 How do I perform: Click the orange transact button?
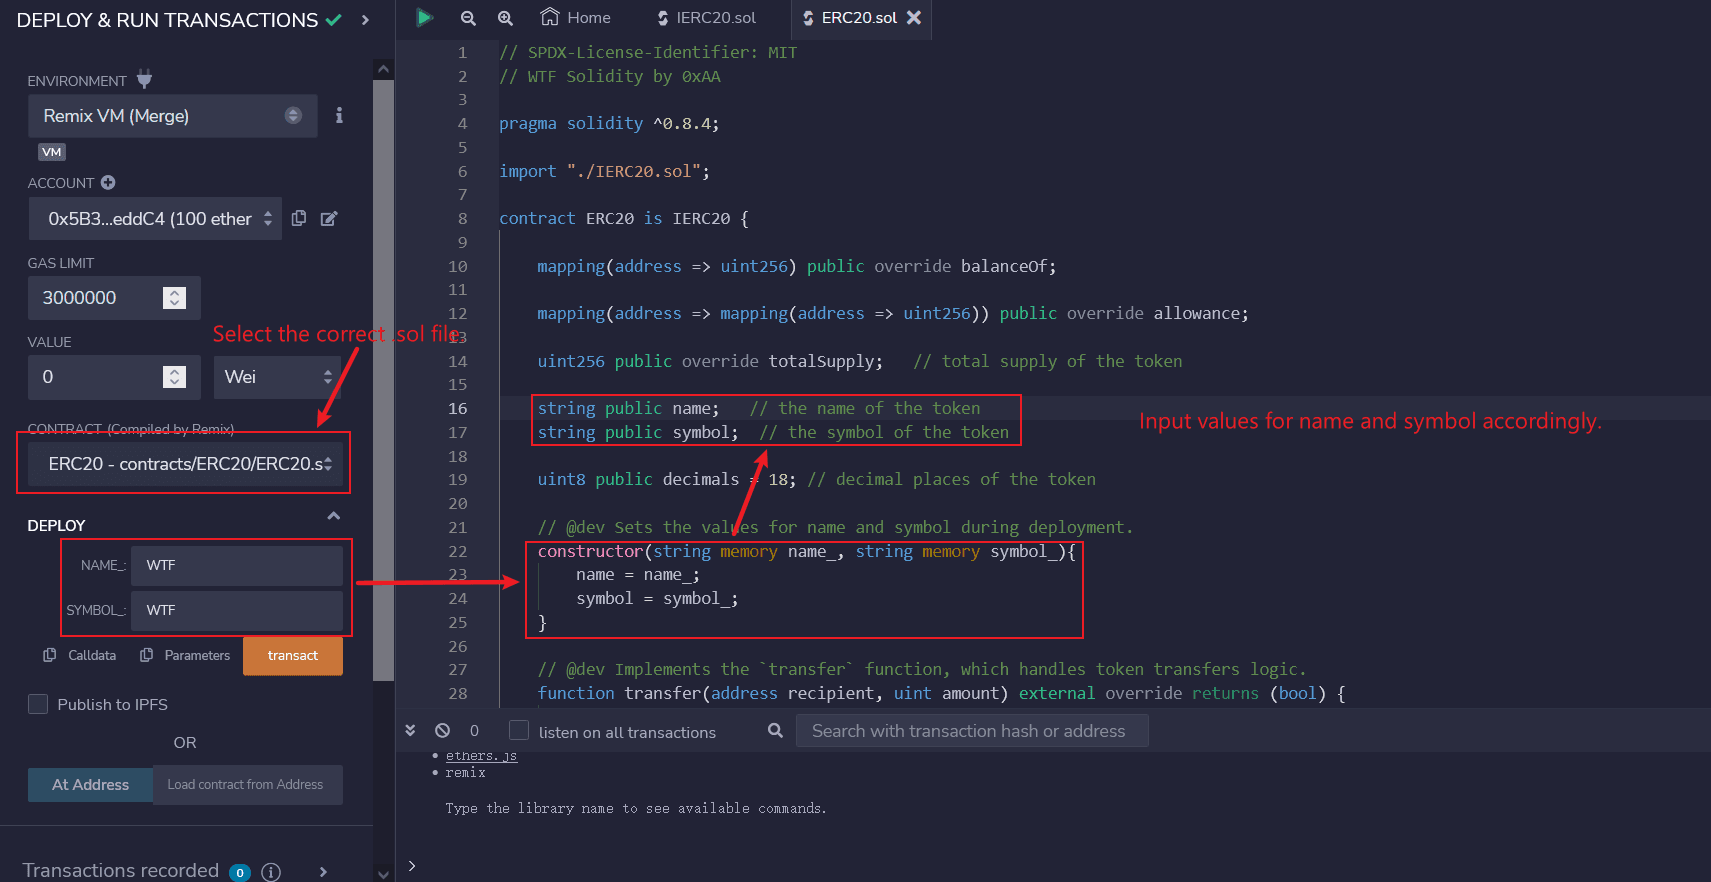(x=292, y=656)
